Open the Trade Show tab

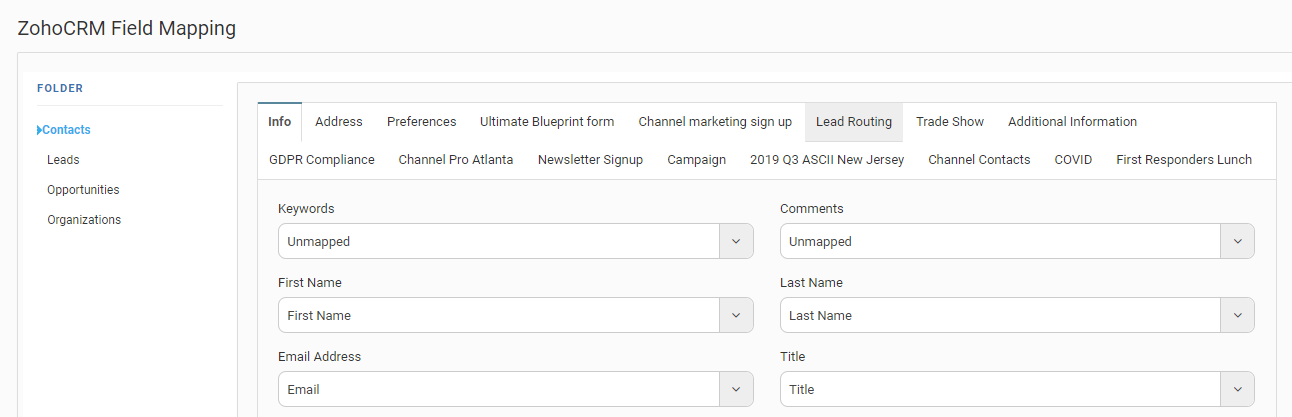tap(950, 122)
